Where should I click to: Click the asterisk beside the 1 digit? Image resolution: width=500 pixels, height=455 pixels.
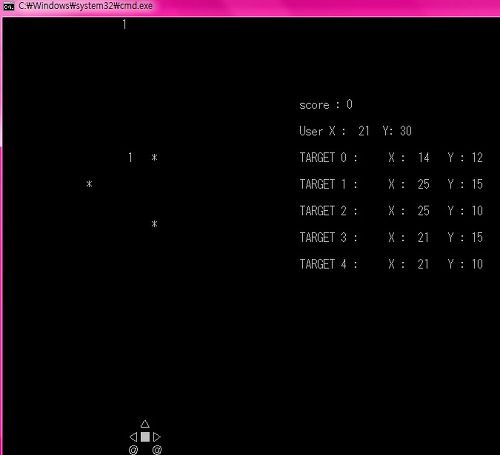coord(154,157)
